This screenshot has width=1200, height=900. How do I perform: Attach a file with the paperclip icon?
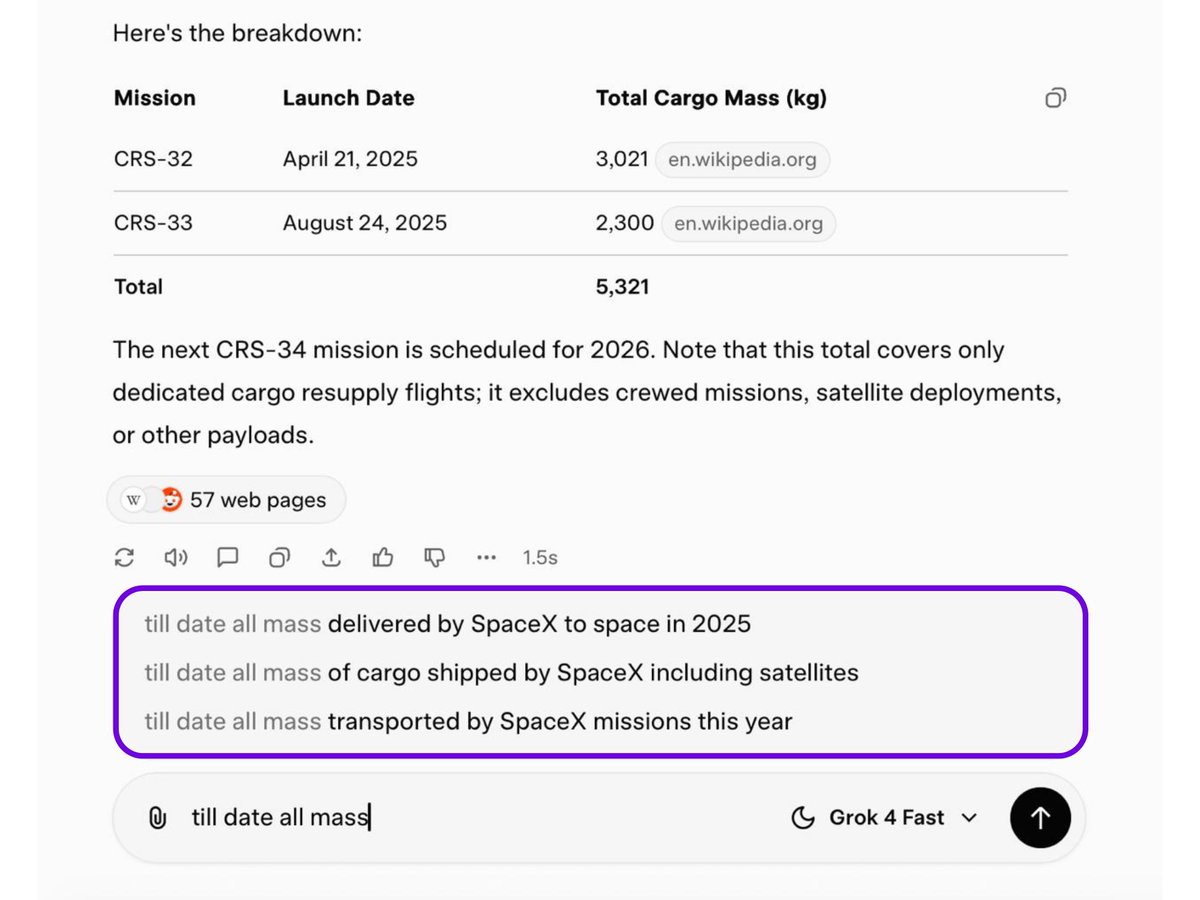click(x=157, y=818)
